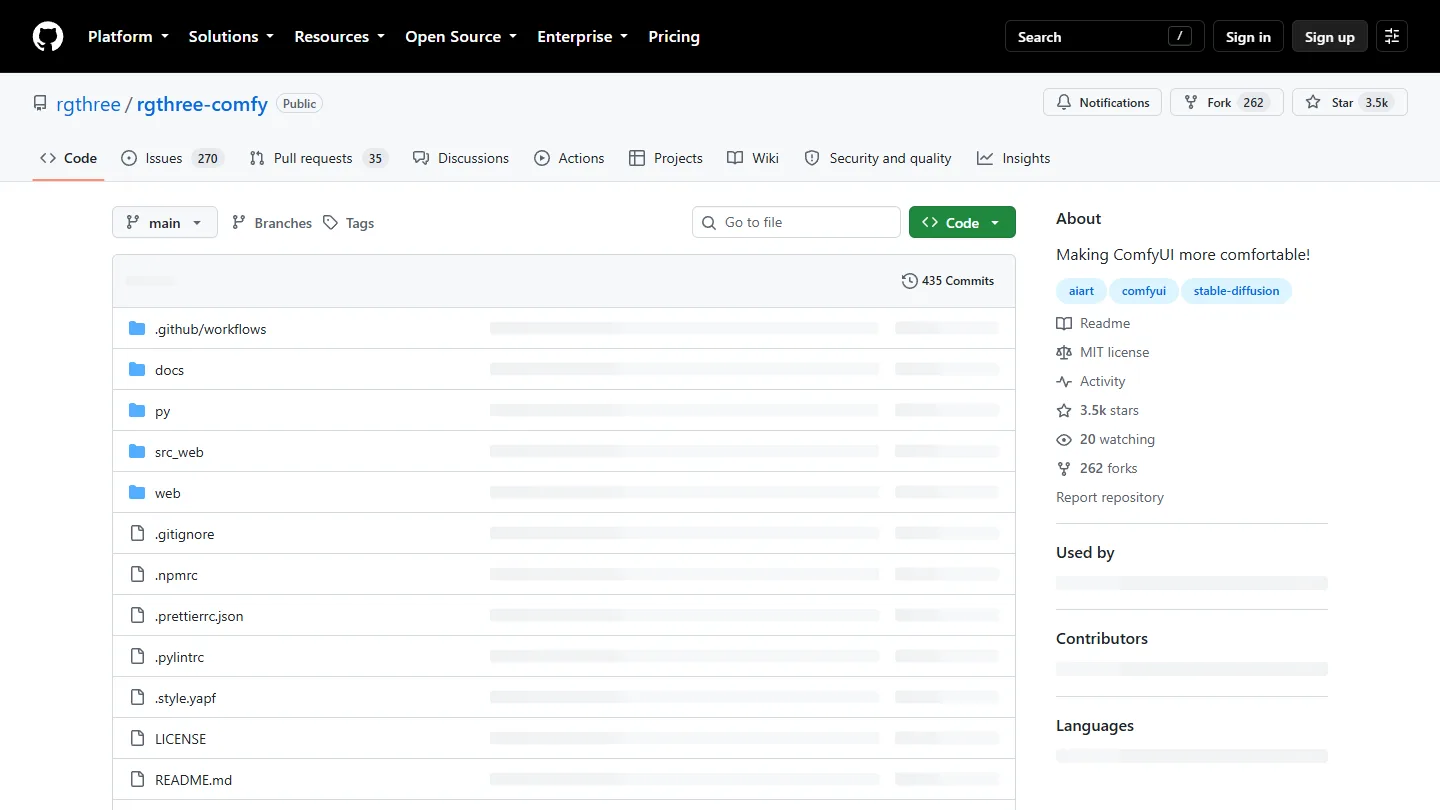Go to the Discussions tab

(x=461, y=158)
